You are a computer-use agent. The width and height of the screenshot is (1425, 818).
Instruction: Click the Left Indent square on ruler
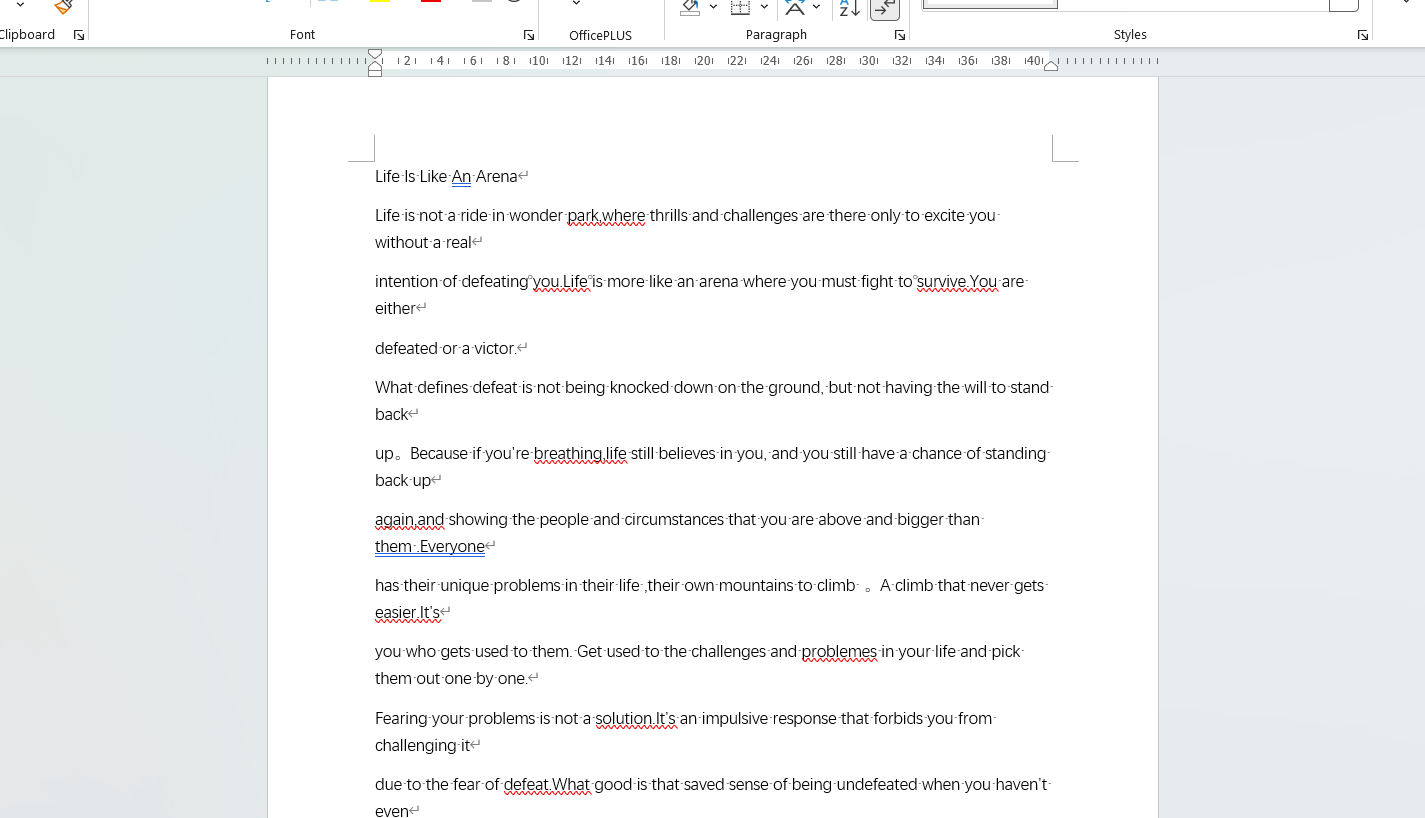[375, 73]
